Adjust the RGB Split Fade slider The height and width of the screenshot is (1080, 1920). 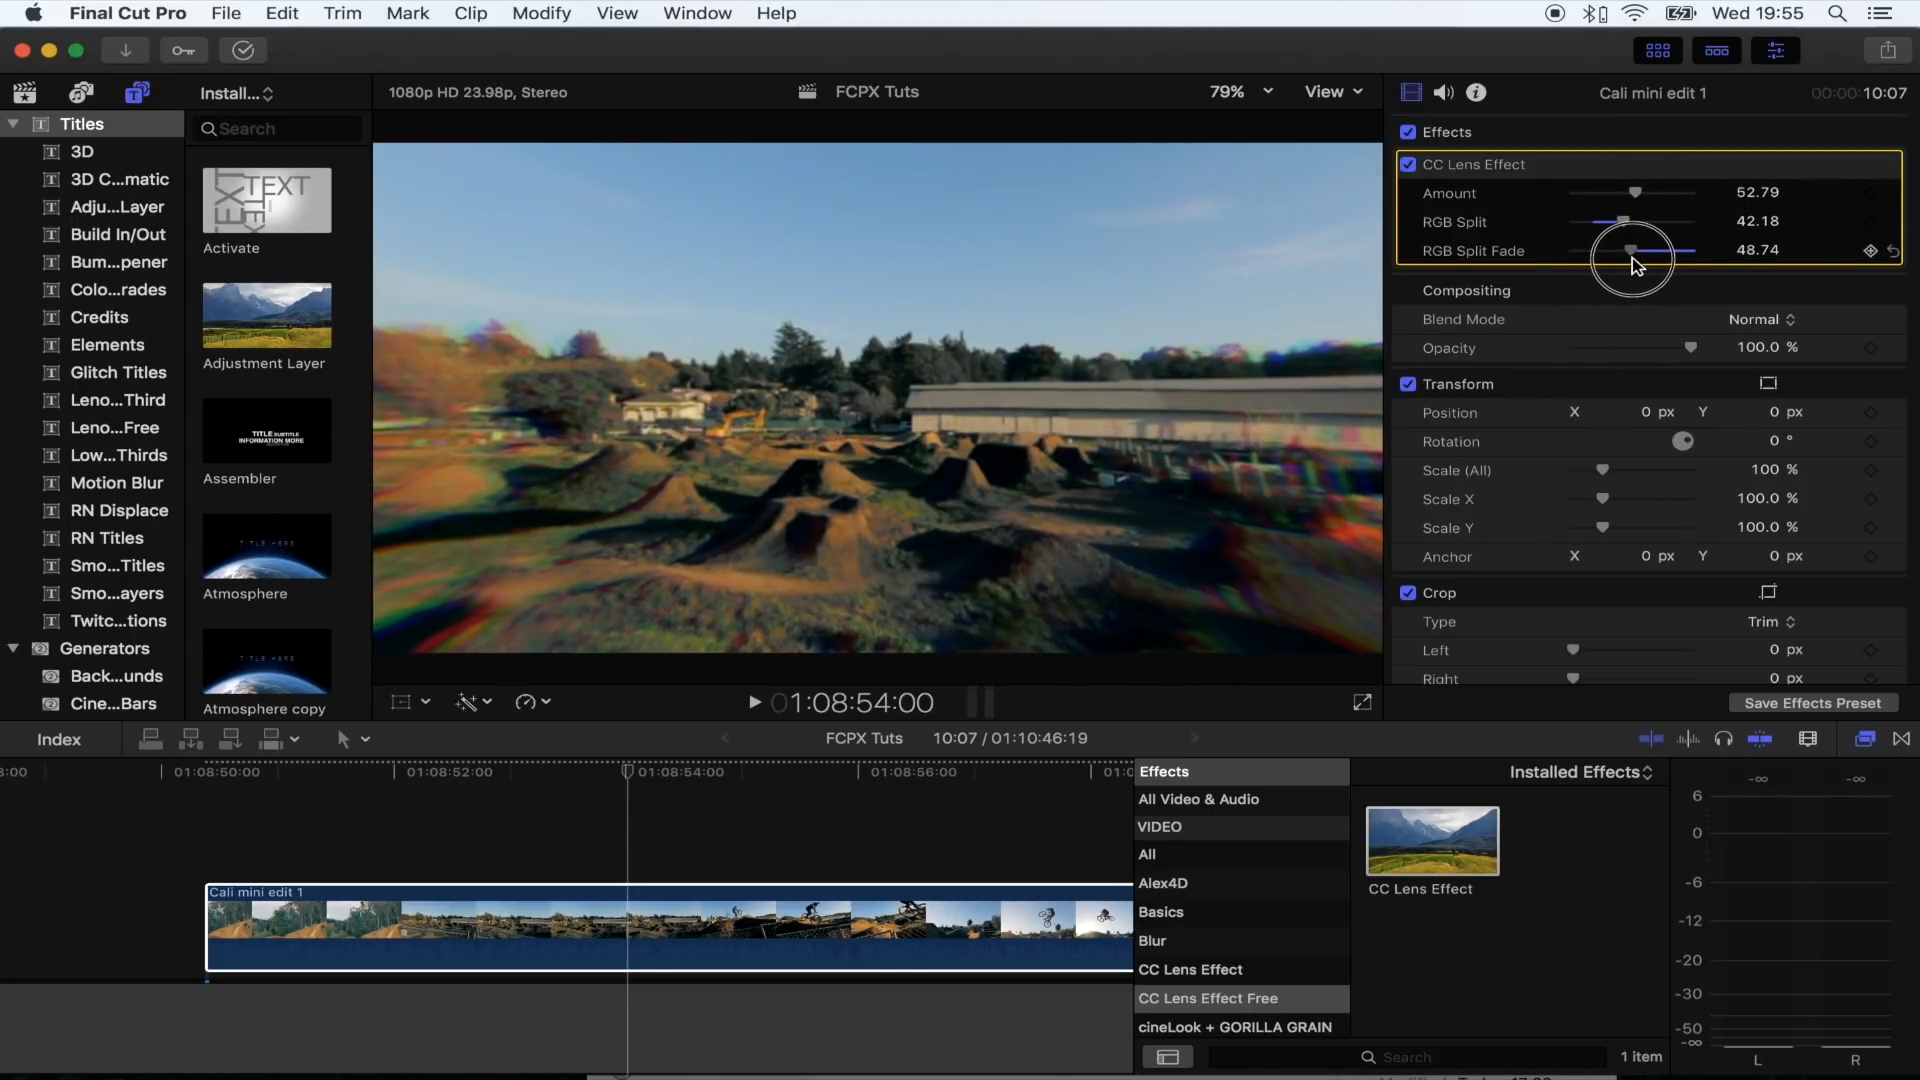pos(1632,250)
